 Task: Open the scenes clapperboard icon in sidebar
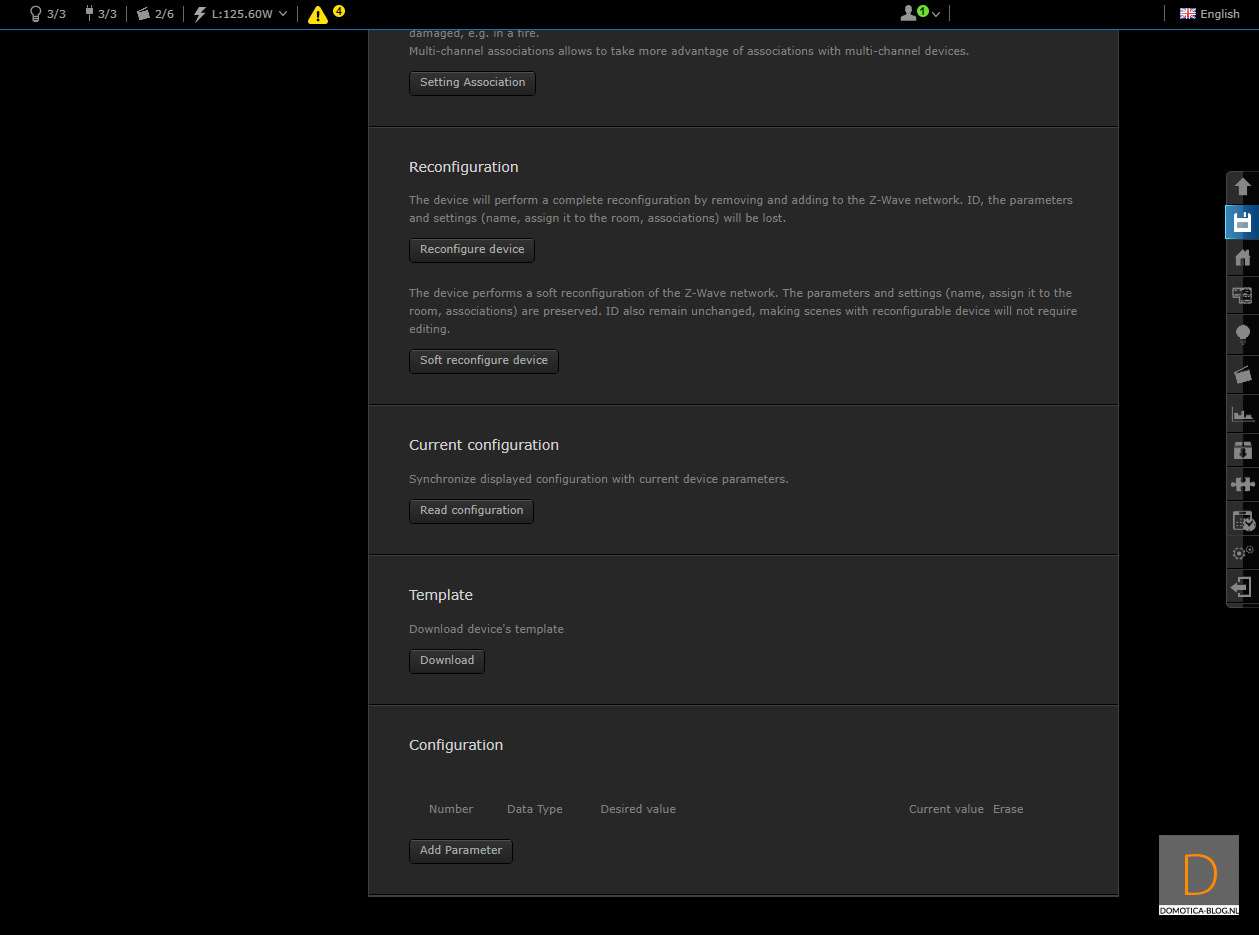click(x=1242, y=375)
